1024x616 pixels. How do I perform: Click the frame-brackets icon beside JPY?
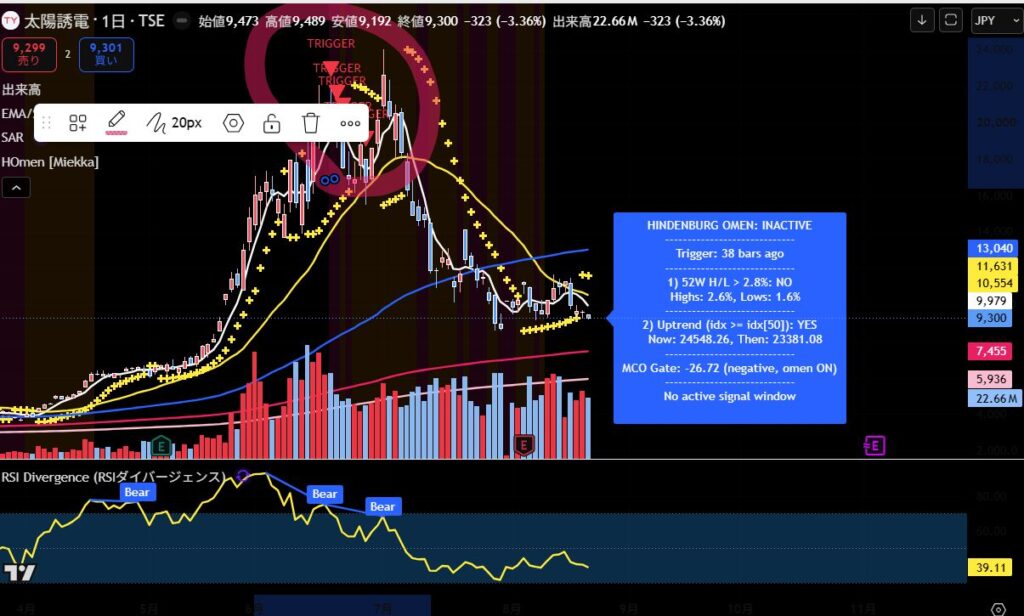(x=951, y=20)
